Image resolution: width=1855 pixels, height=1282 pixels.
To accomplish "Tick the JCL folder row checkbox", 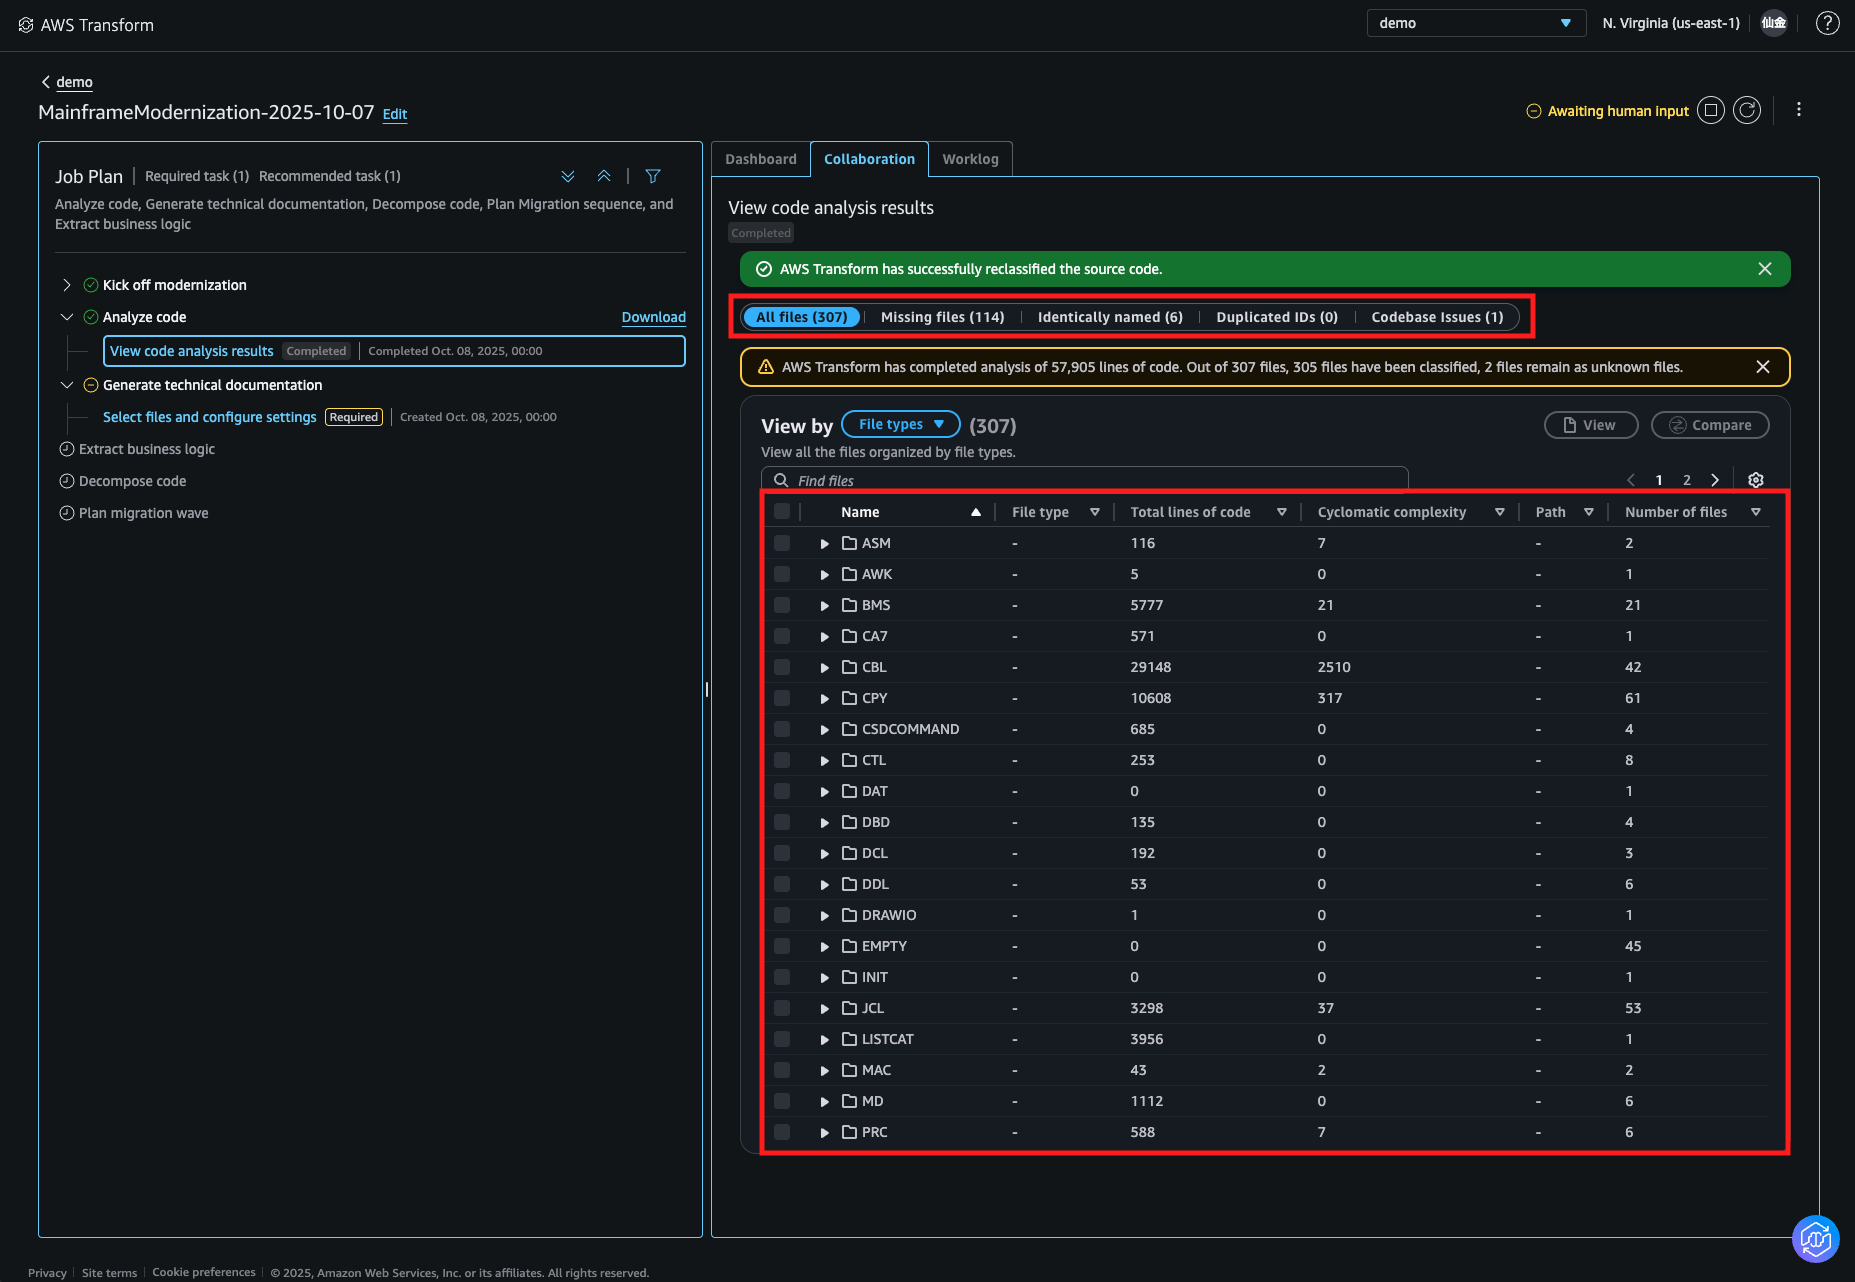I will click(x=782, y=1008).
